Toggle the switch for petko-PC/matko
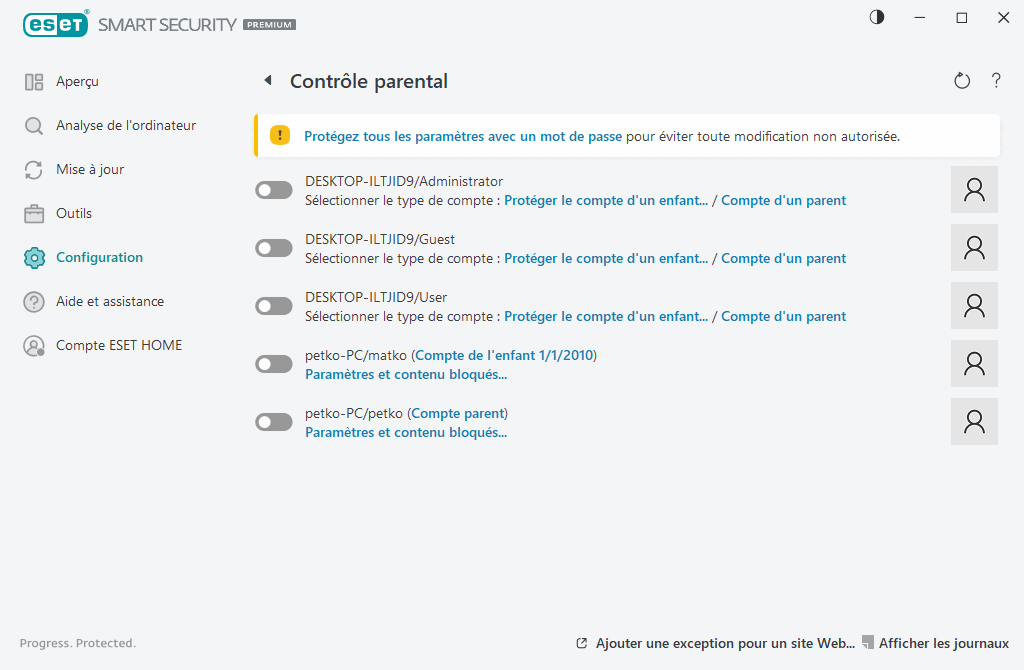The width and height of the screenshot is (1024, 670). point(274,364)
